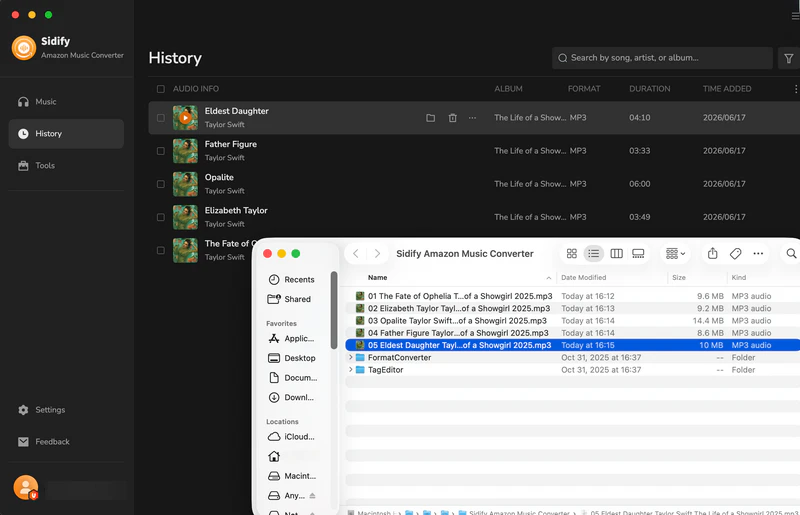800x515 pixels.
Task: Switch Finder to list view
Action: click(x=593, y=254)
